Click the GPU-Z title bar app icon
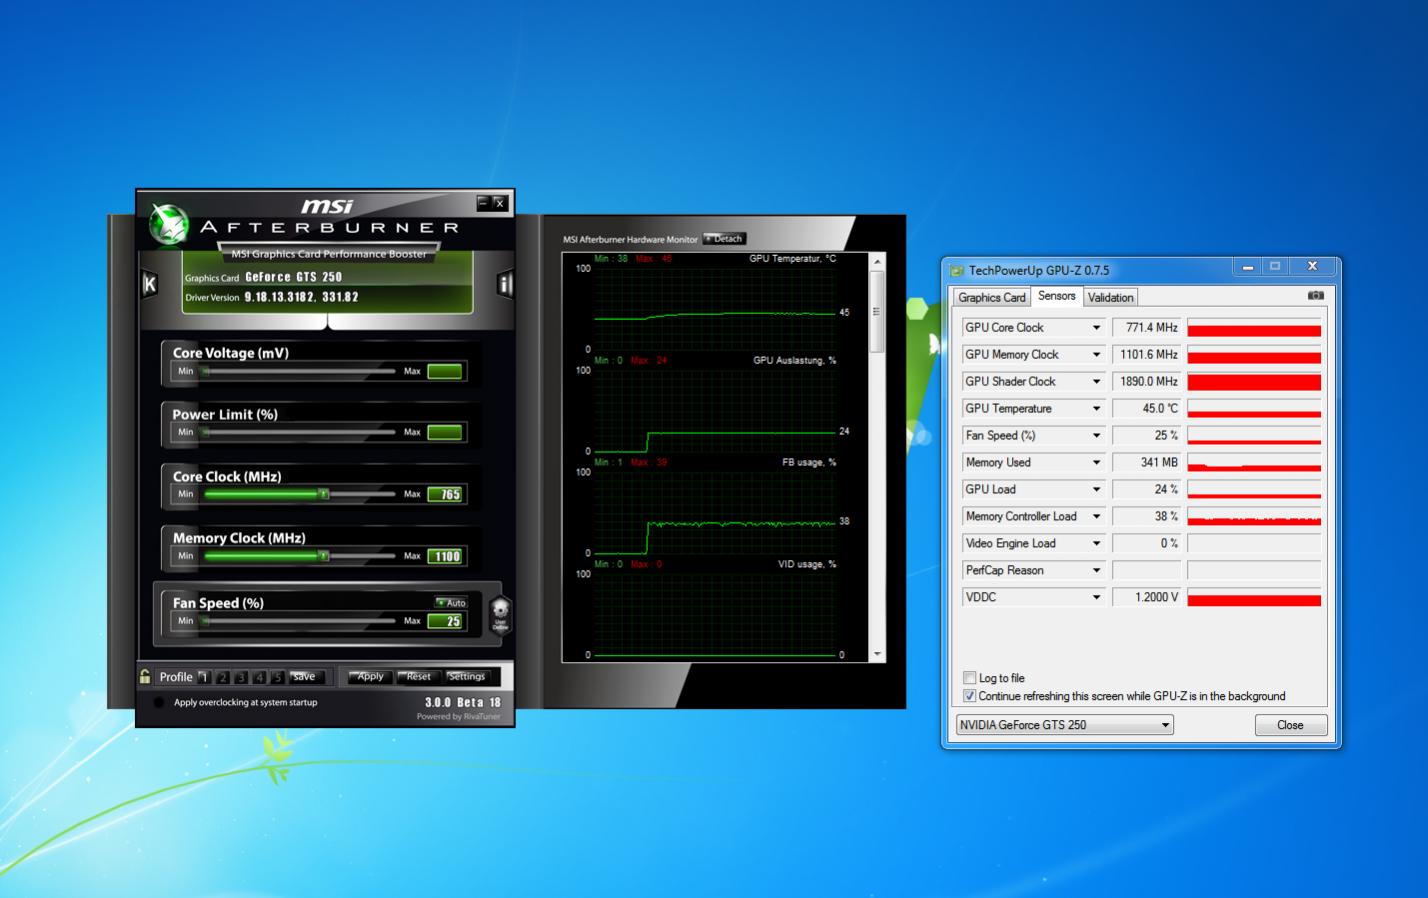 click(x=957, y=270)
